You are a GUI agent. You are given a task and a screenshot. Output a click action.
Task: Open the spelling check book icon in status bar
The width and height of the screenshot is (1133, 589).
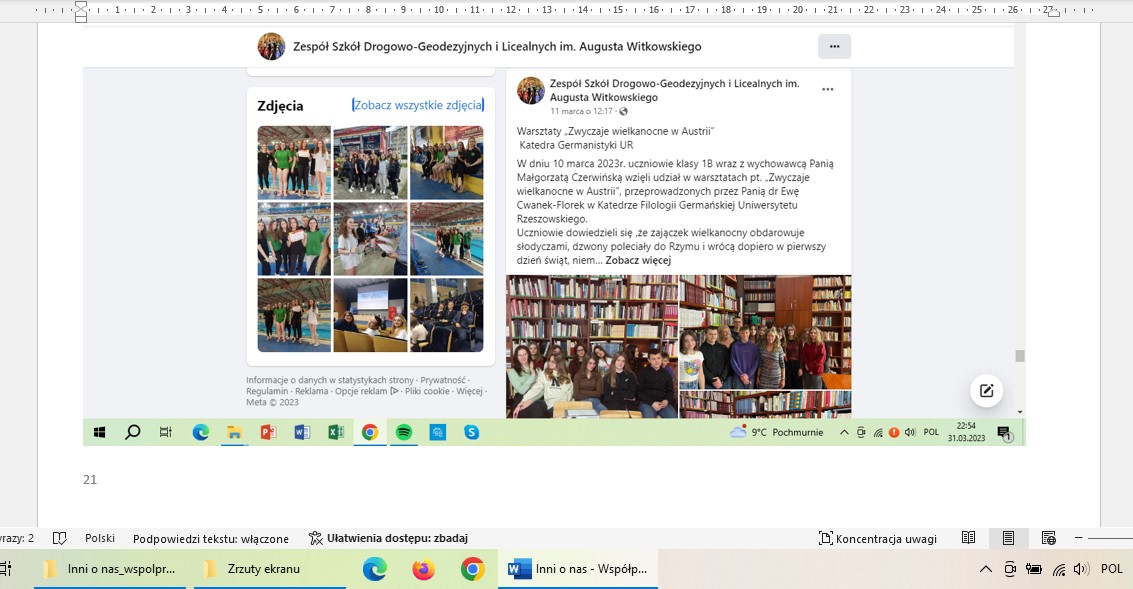pyautogui.click(x=60, y=538)
